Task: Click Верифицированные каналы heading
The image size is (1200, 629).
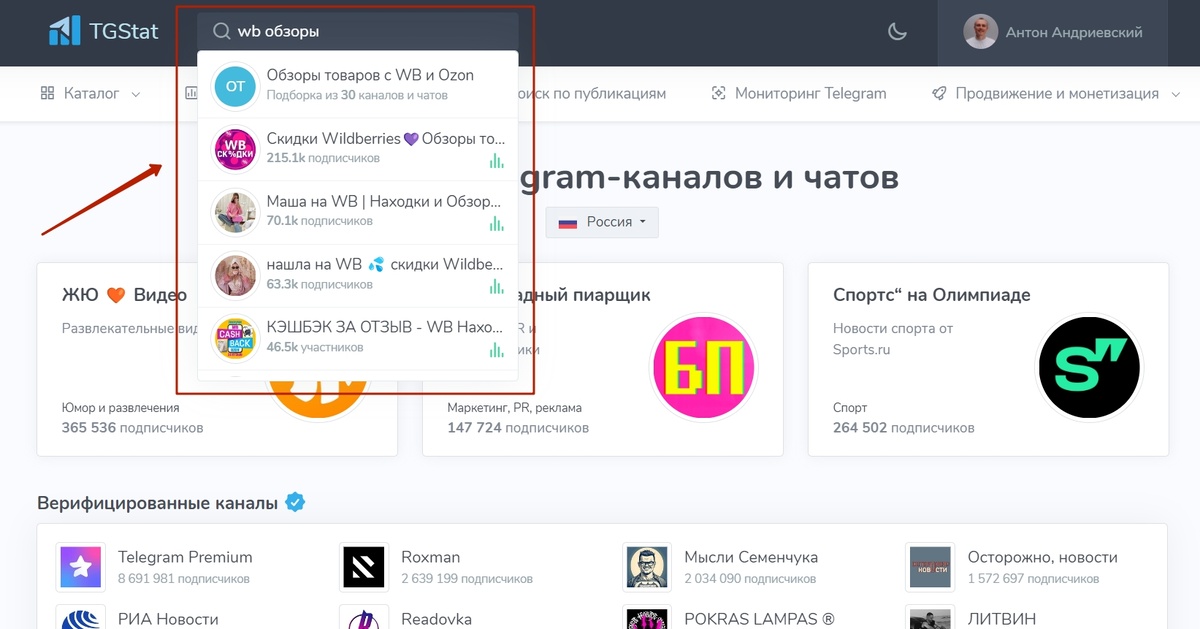Action: coord(157,502)
